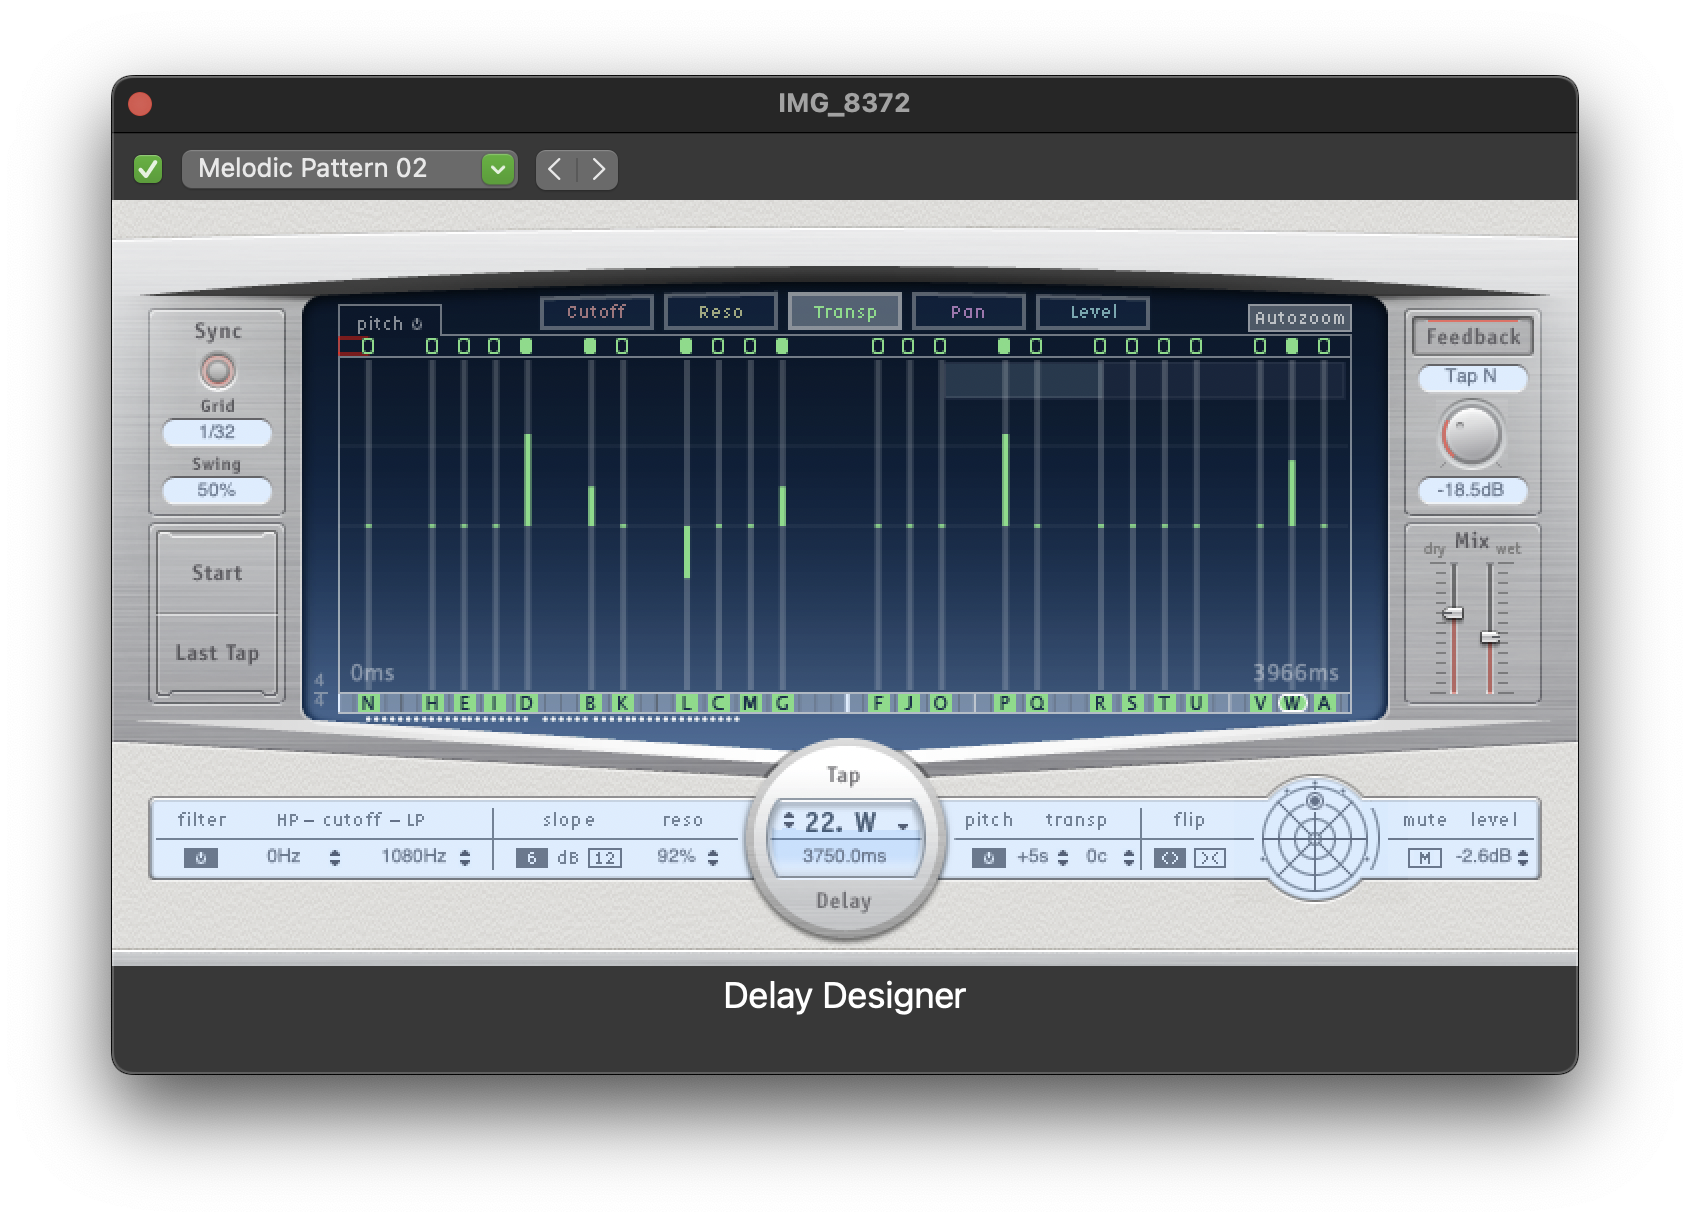Screen dimensions: 1690x1222
Task: Toggle pitch button above tap L
Action: [x=686, y=346]
